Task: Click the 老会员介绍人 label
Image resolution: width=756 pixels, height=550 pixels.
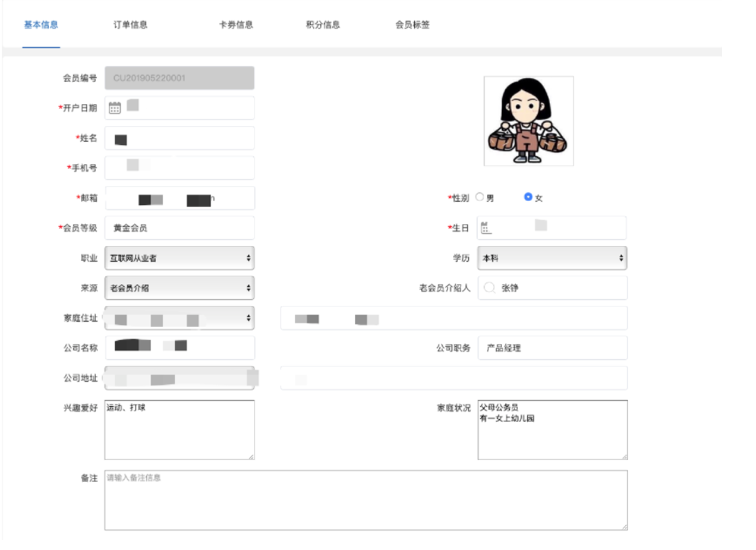Action: click(445, 288)
